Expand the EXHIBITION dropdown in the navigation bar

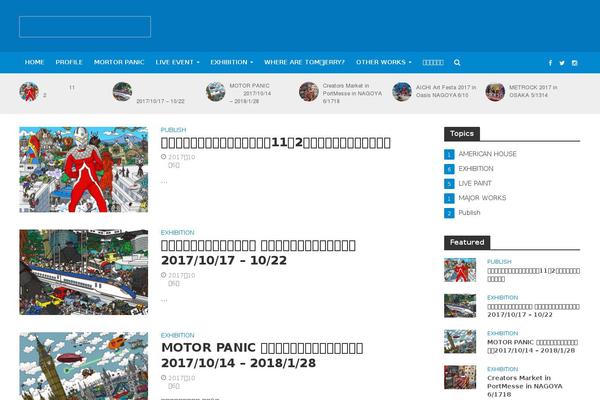(232, 62)
